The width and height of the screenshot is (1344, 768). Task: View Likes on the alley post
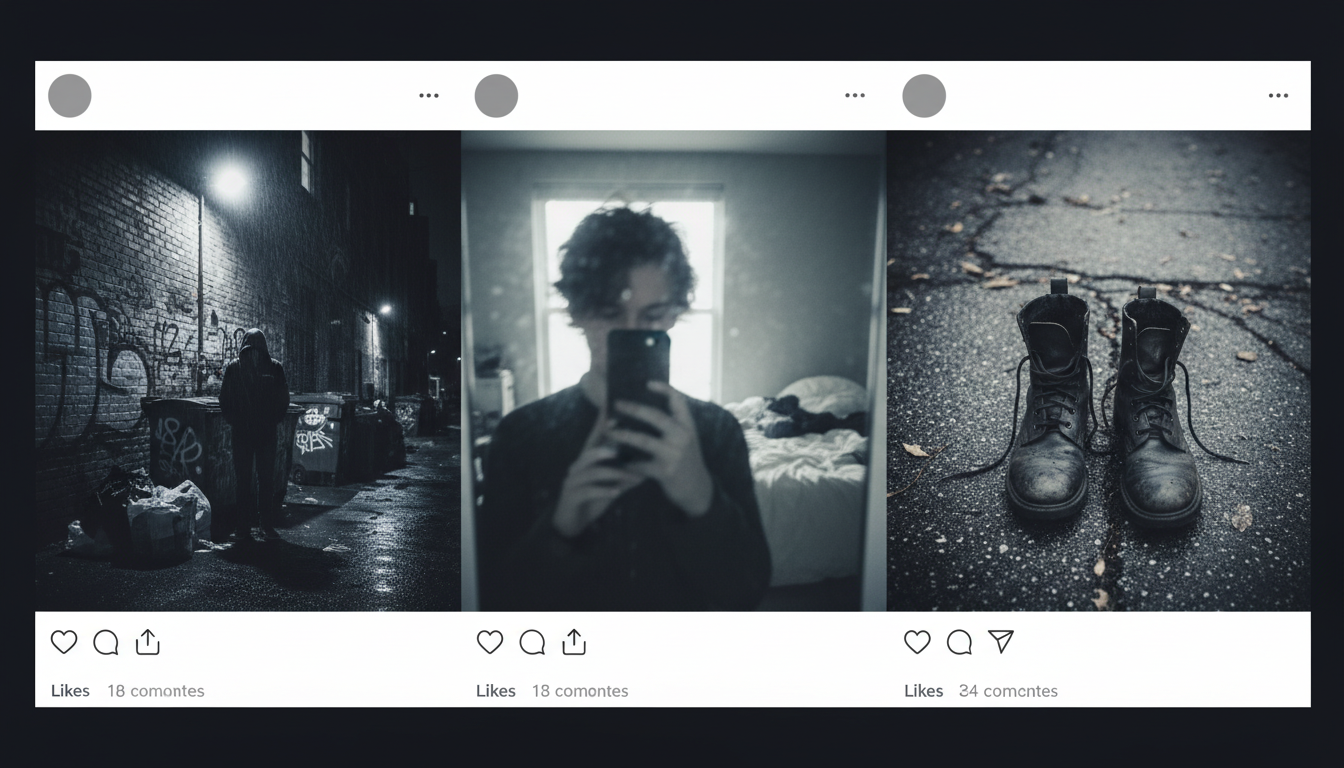tap(70, 691)
